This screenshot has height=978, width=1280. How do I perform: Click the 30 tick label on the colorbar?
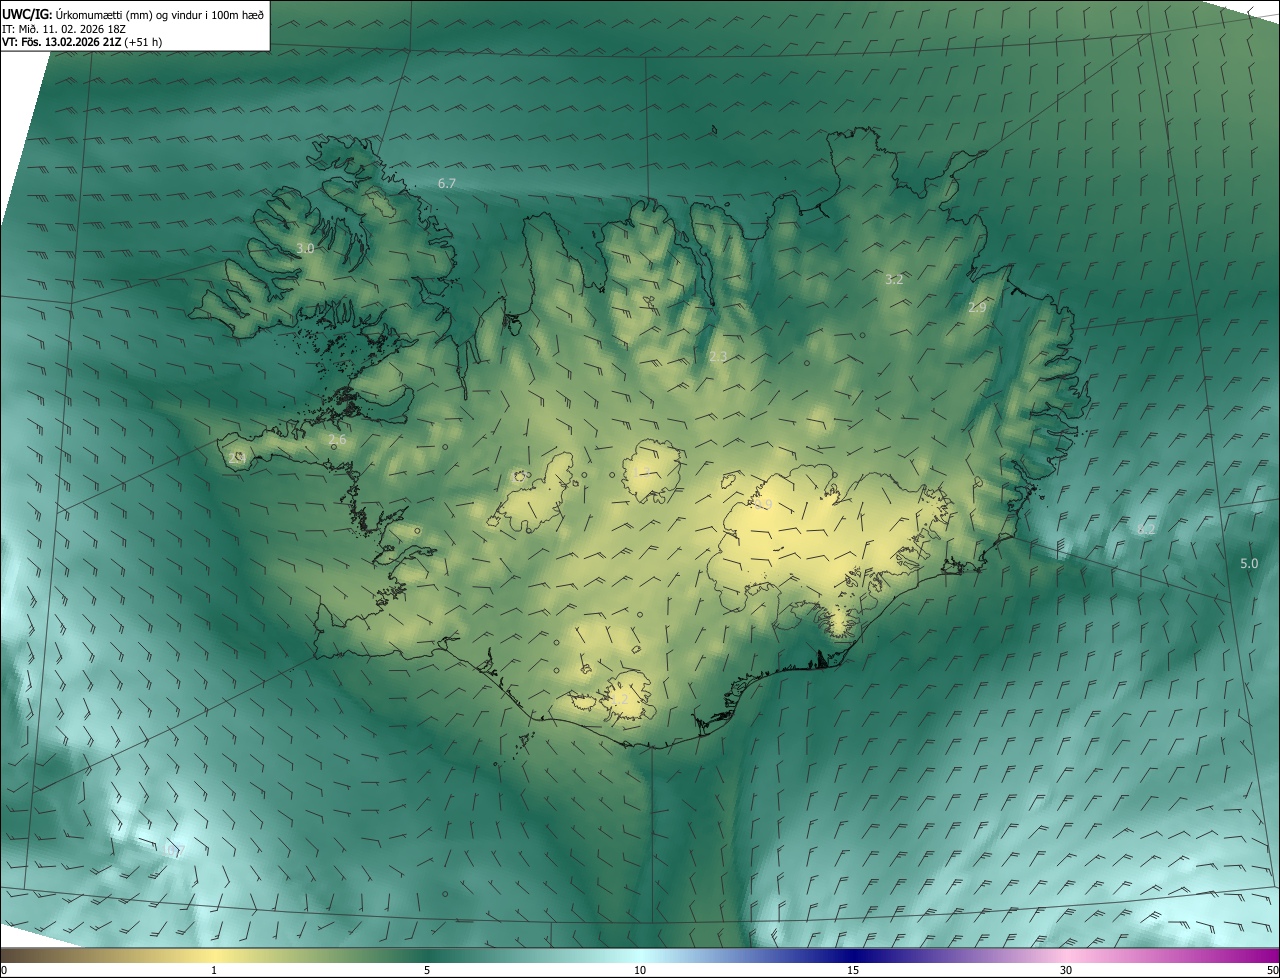coord(1066,971)
